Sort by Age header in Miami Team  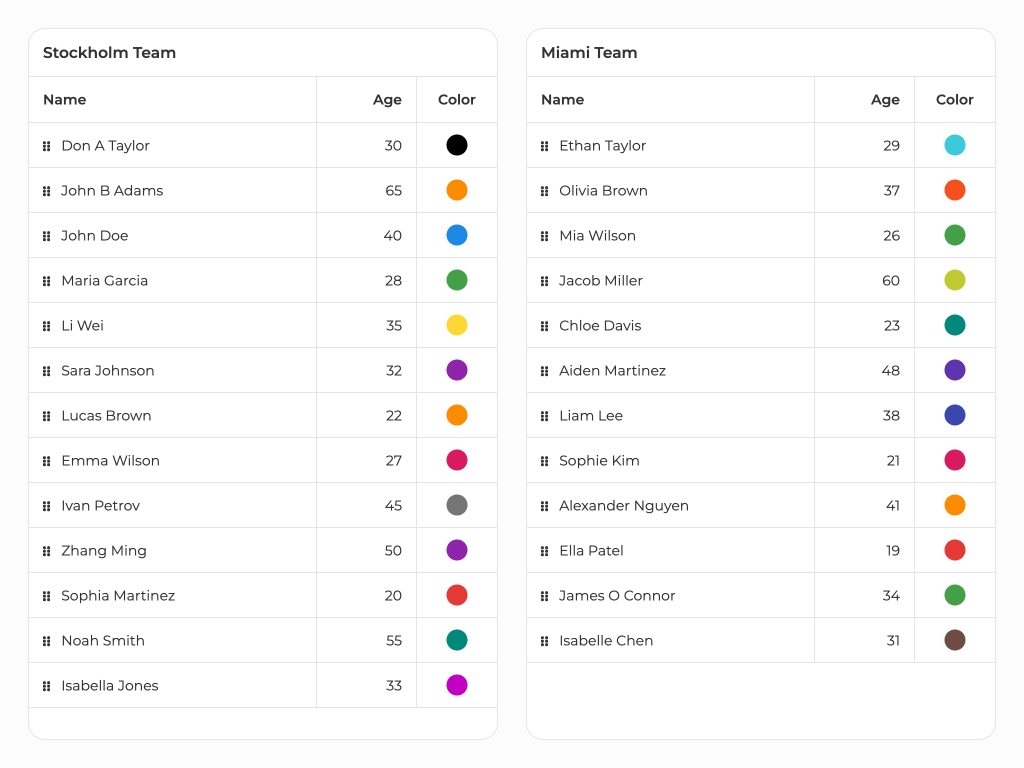885,100
